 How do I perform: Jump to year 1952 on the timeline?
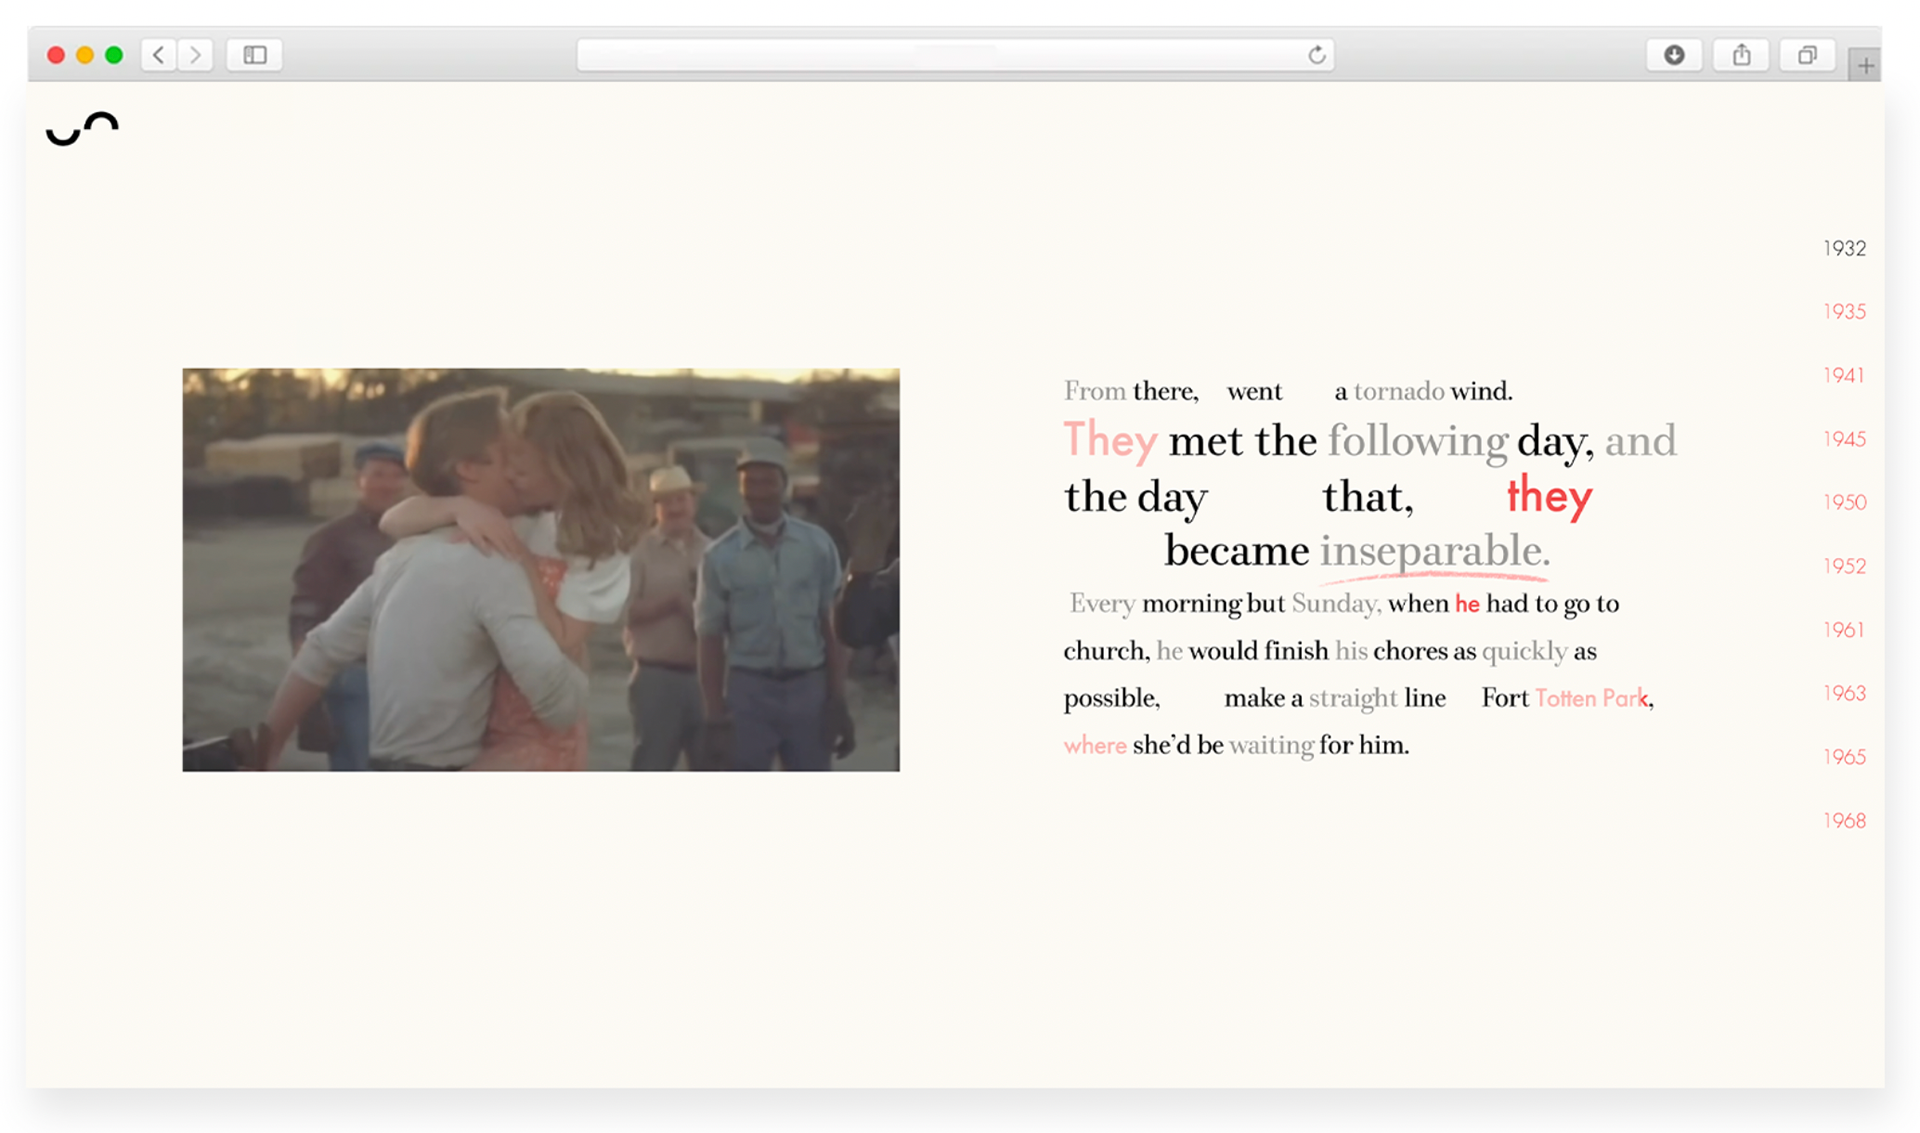pyautogui.click(x=1844, y=566)
